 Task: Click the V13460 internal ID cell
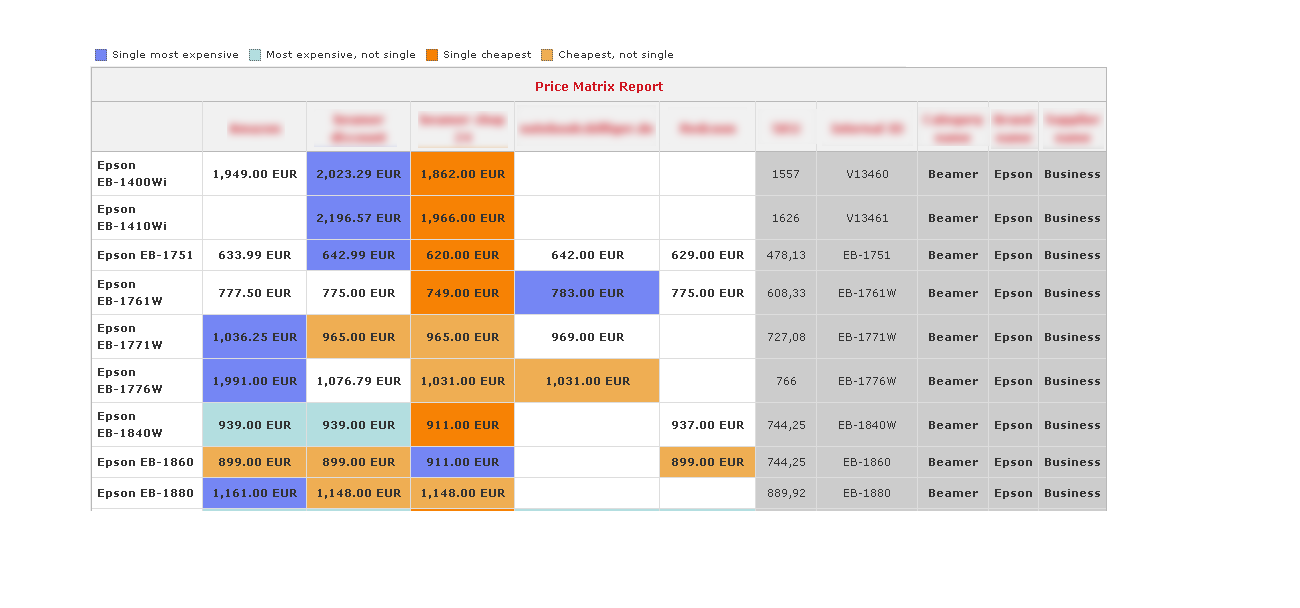click(867, 174)
